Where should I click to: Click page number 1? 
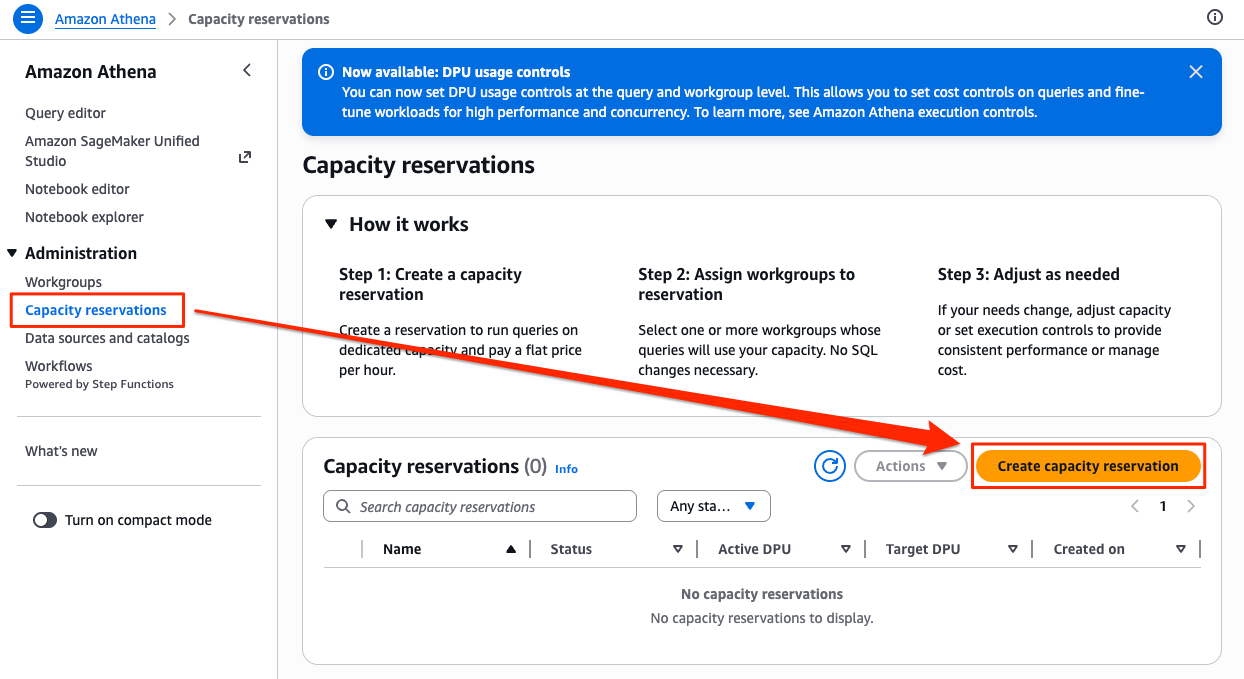pos(1163,506)
